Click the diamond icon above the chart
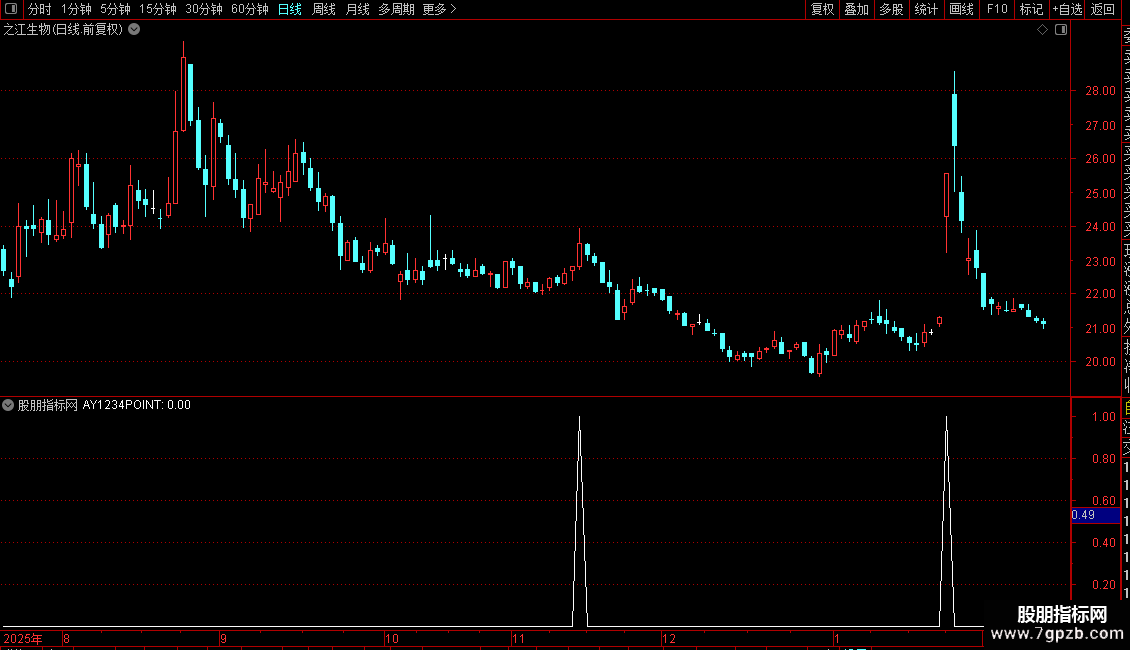The height and width of the screenshot is (650, 1130). [x=1042, y=30]
